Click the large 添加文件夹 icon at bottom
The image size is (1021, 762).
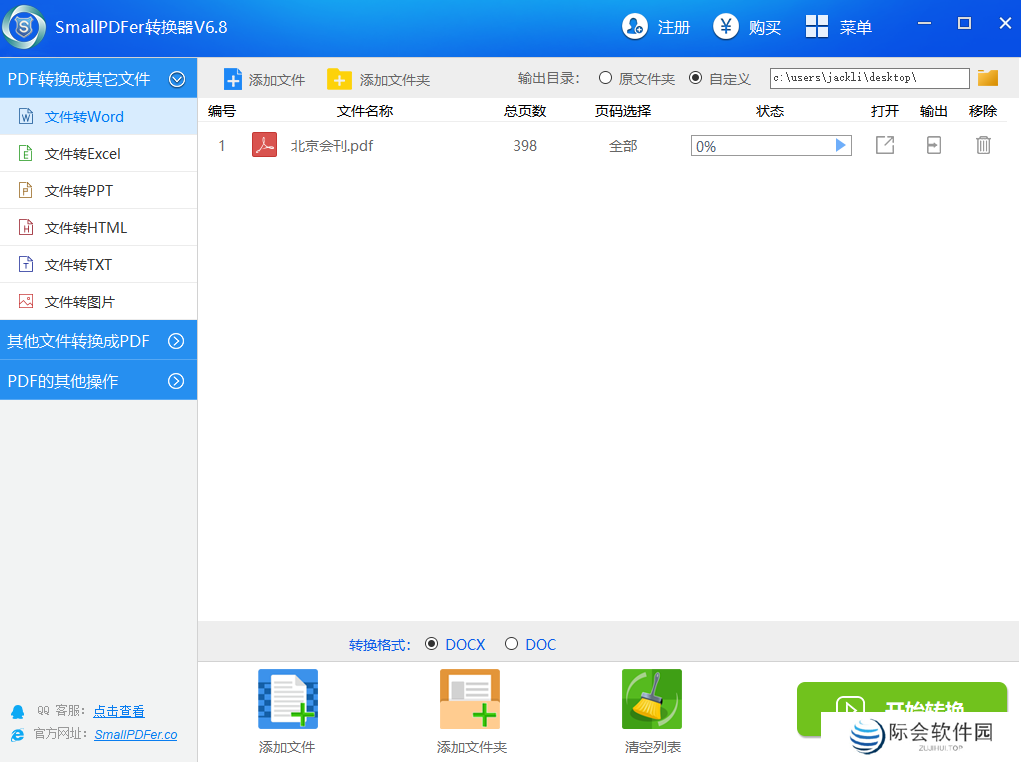coord(470,699)
